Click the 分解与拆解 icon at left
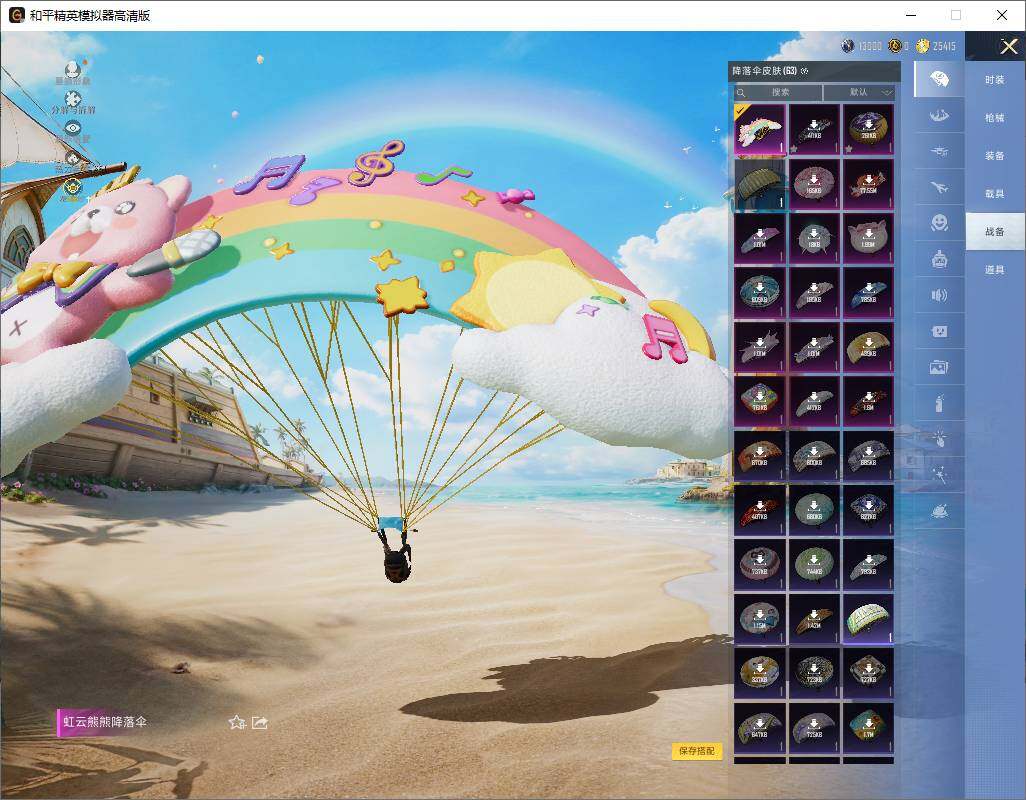 (x=73, y=99)
